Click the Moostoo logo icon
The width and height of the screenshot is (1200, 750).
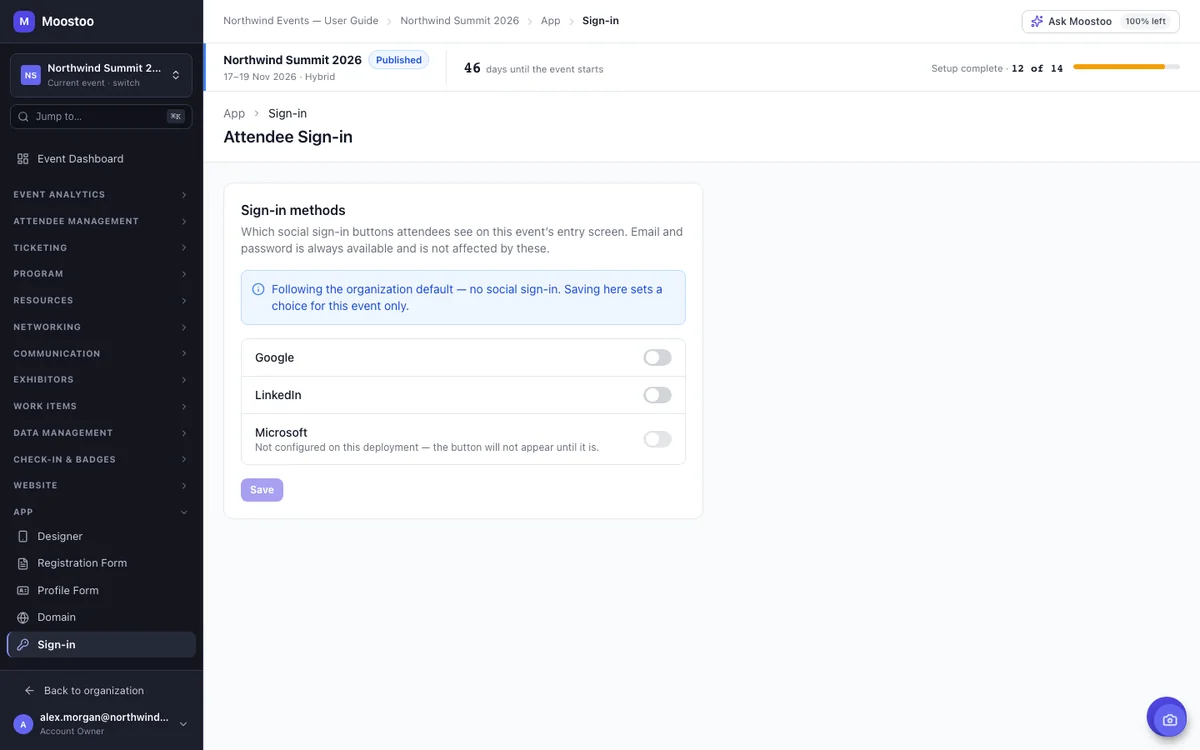[x=24, y=21]
